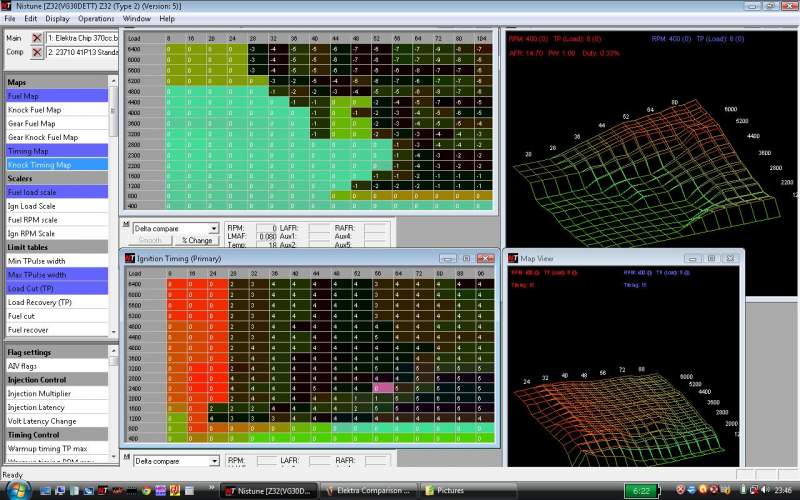Open the Display menu
The image size is (800, 500).
57,18
